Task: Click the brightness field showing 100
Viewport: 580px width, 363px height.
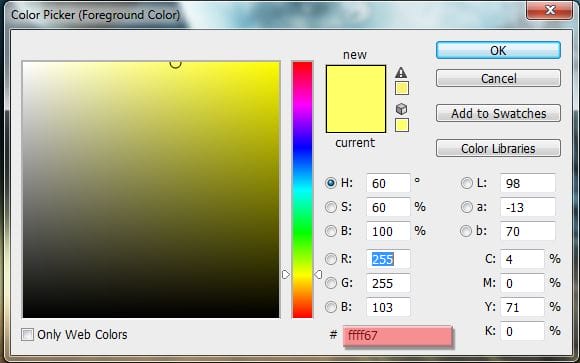Action: click(388, 231)
